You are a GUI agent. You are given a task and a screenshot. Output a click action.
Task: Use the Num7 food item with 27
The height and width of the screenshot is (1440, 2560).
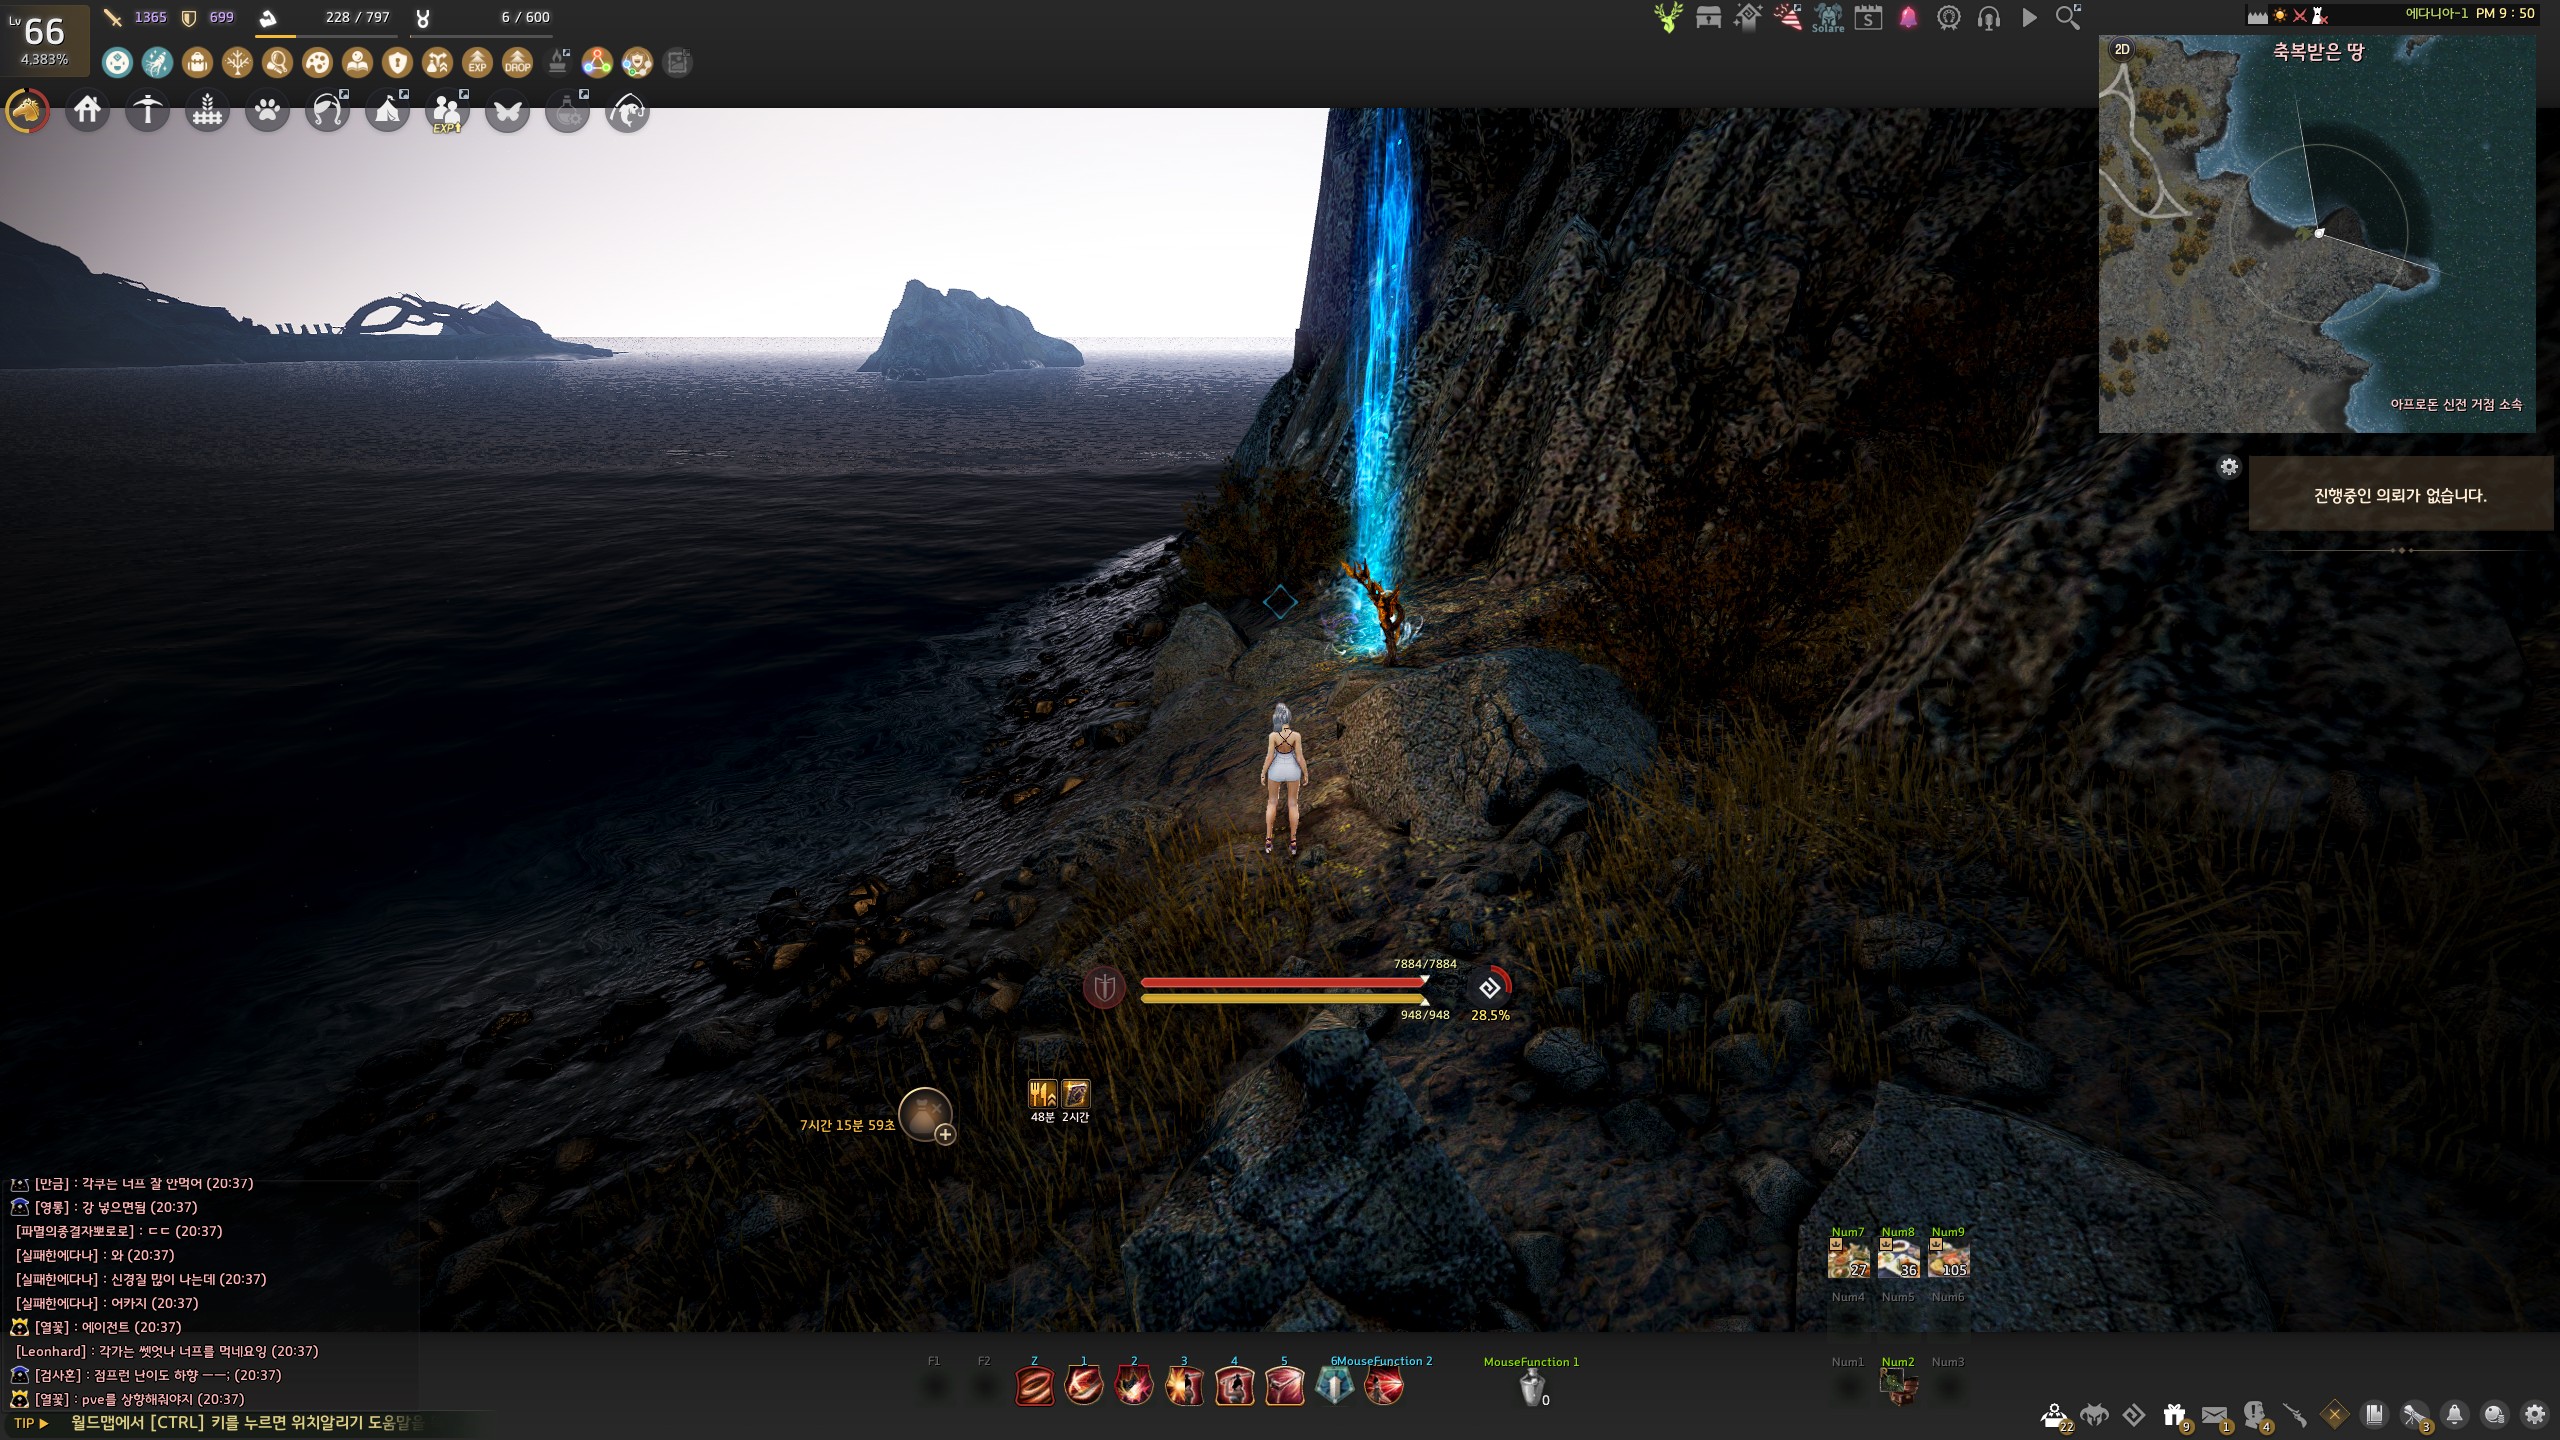coord(1848,1258)
